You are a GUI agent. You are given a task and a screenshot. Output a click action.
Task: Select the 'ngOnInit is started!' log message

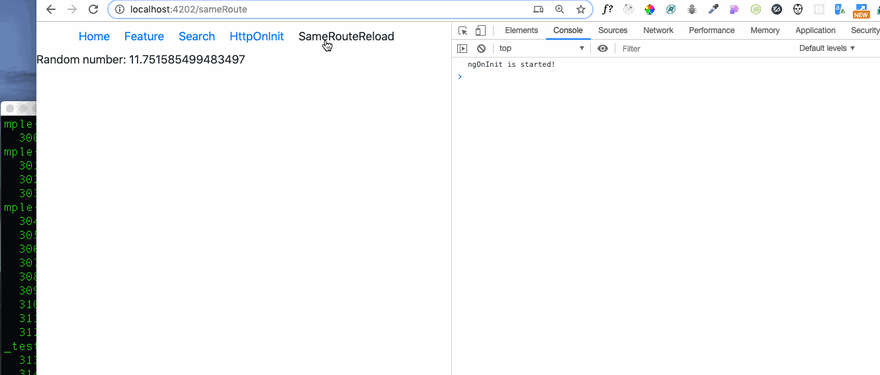[x=511, y=65]
